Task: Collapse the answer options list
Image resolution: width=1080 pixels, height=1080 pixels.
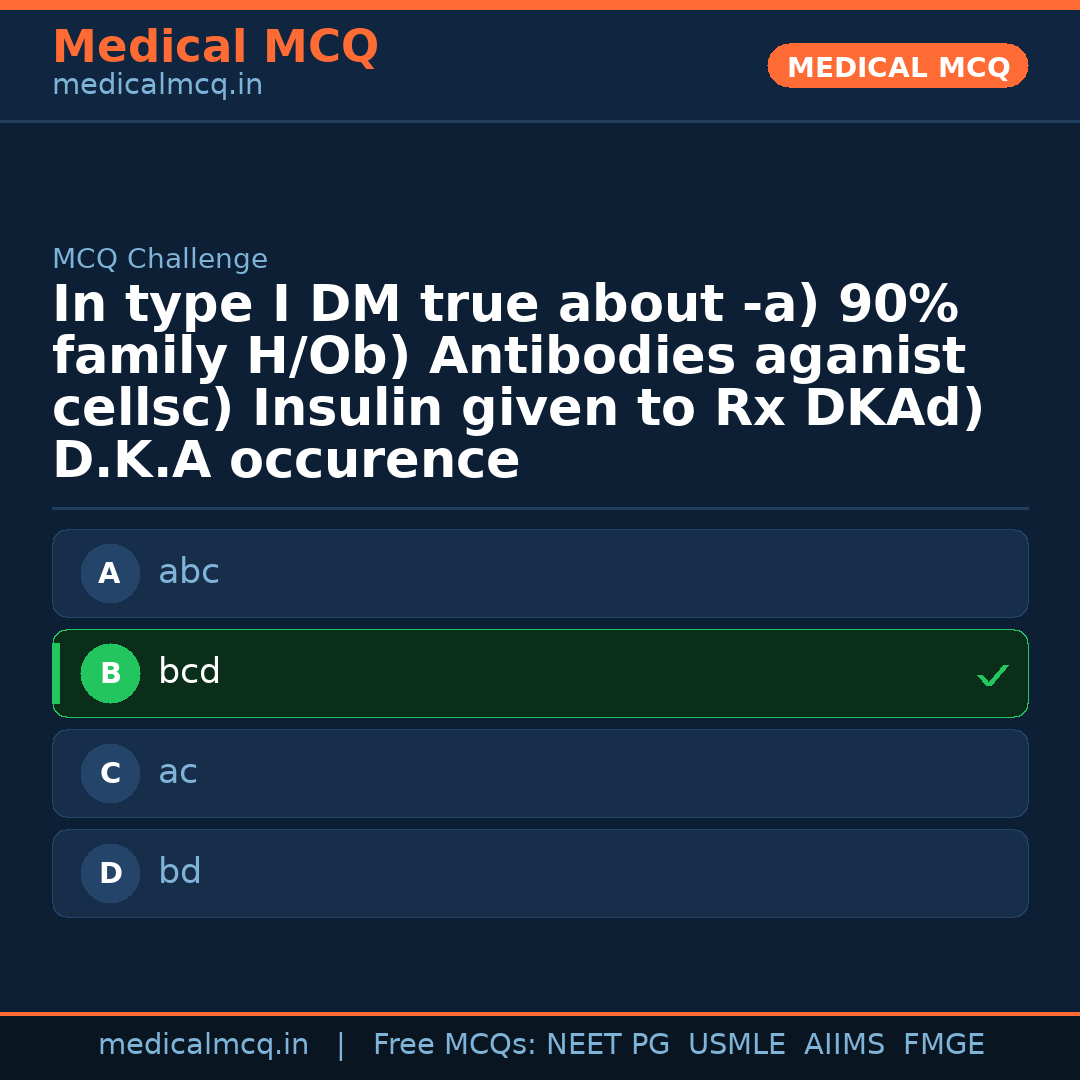Action: (540, 723)
